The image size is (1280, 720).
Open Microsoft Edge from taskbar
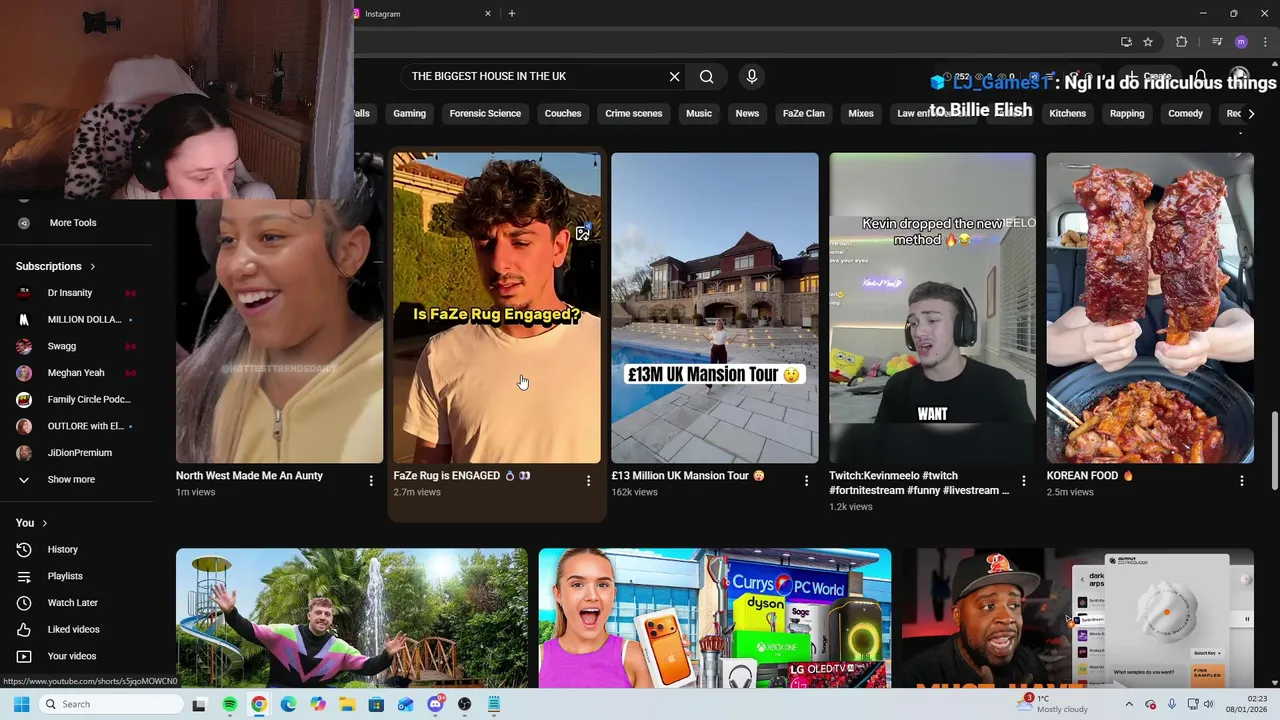pos(288,704)
